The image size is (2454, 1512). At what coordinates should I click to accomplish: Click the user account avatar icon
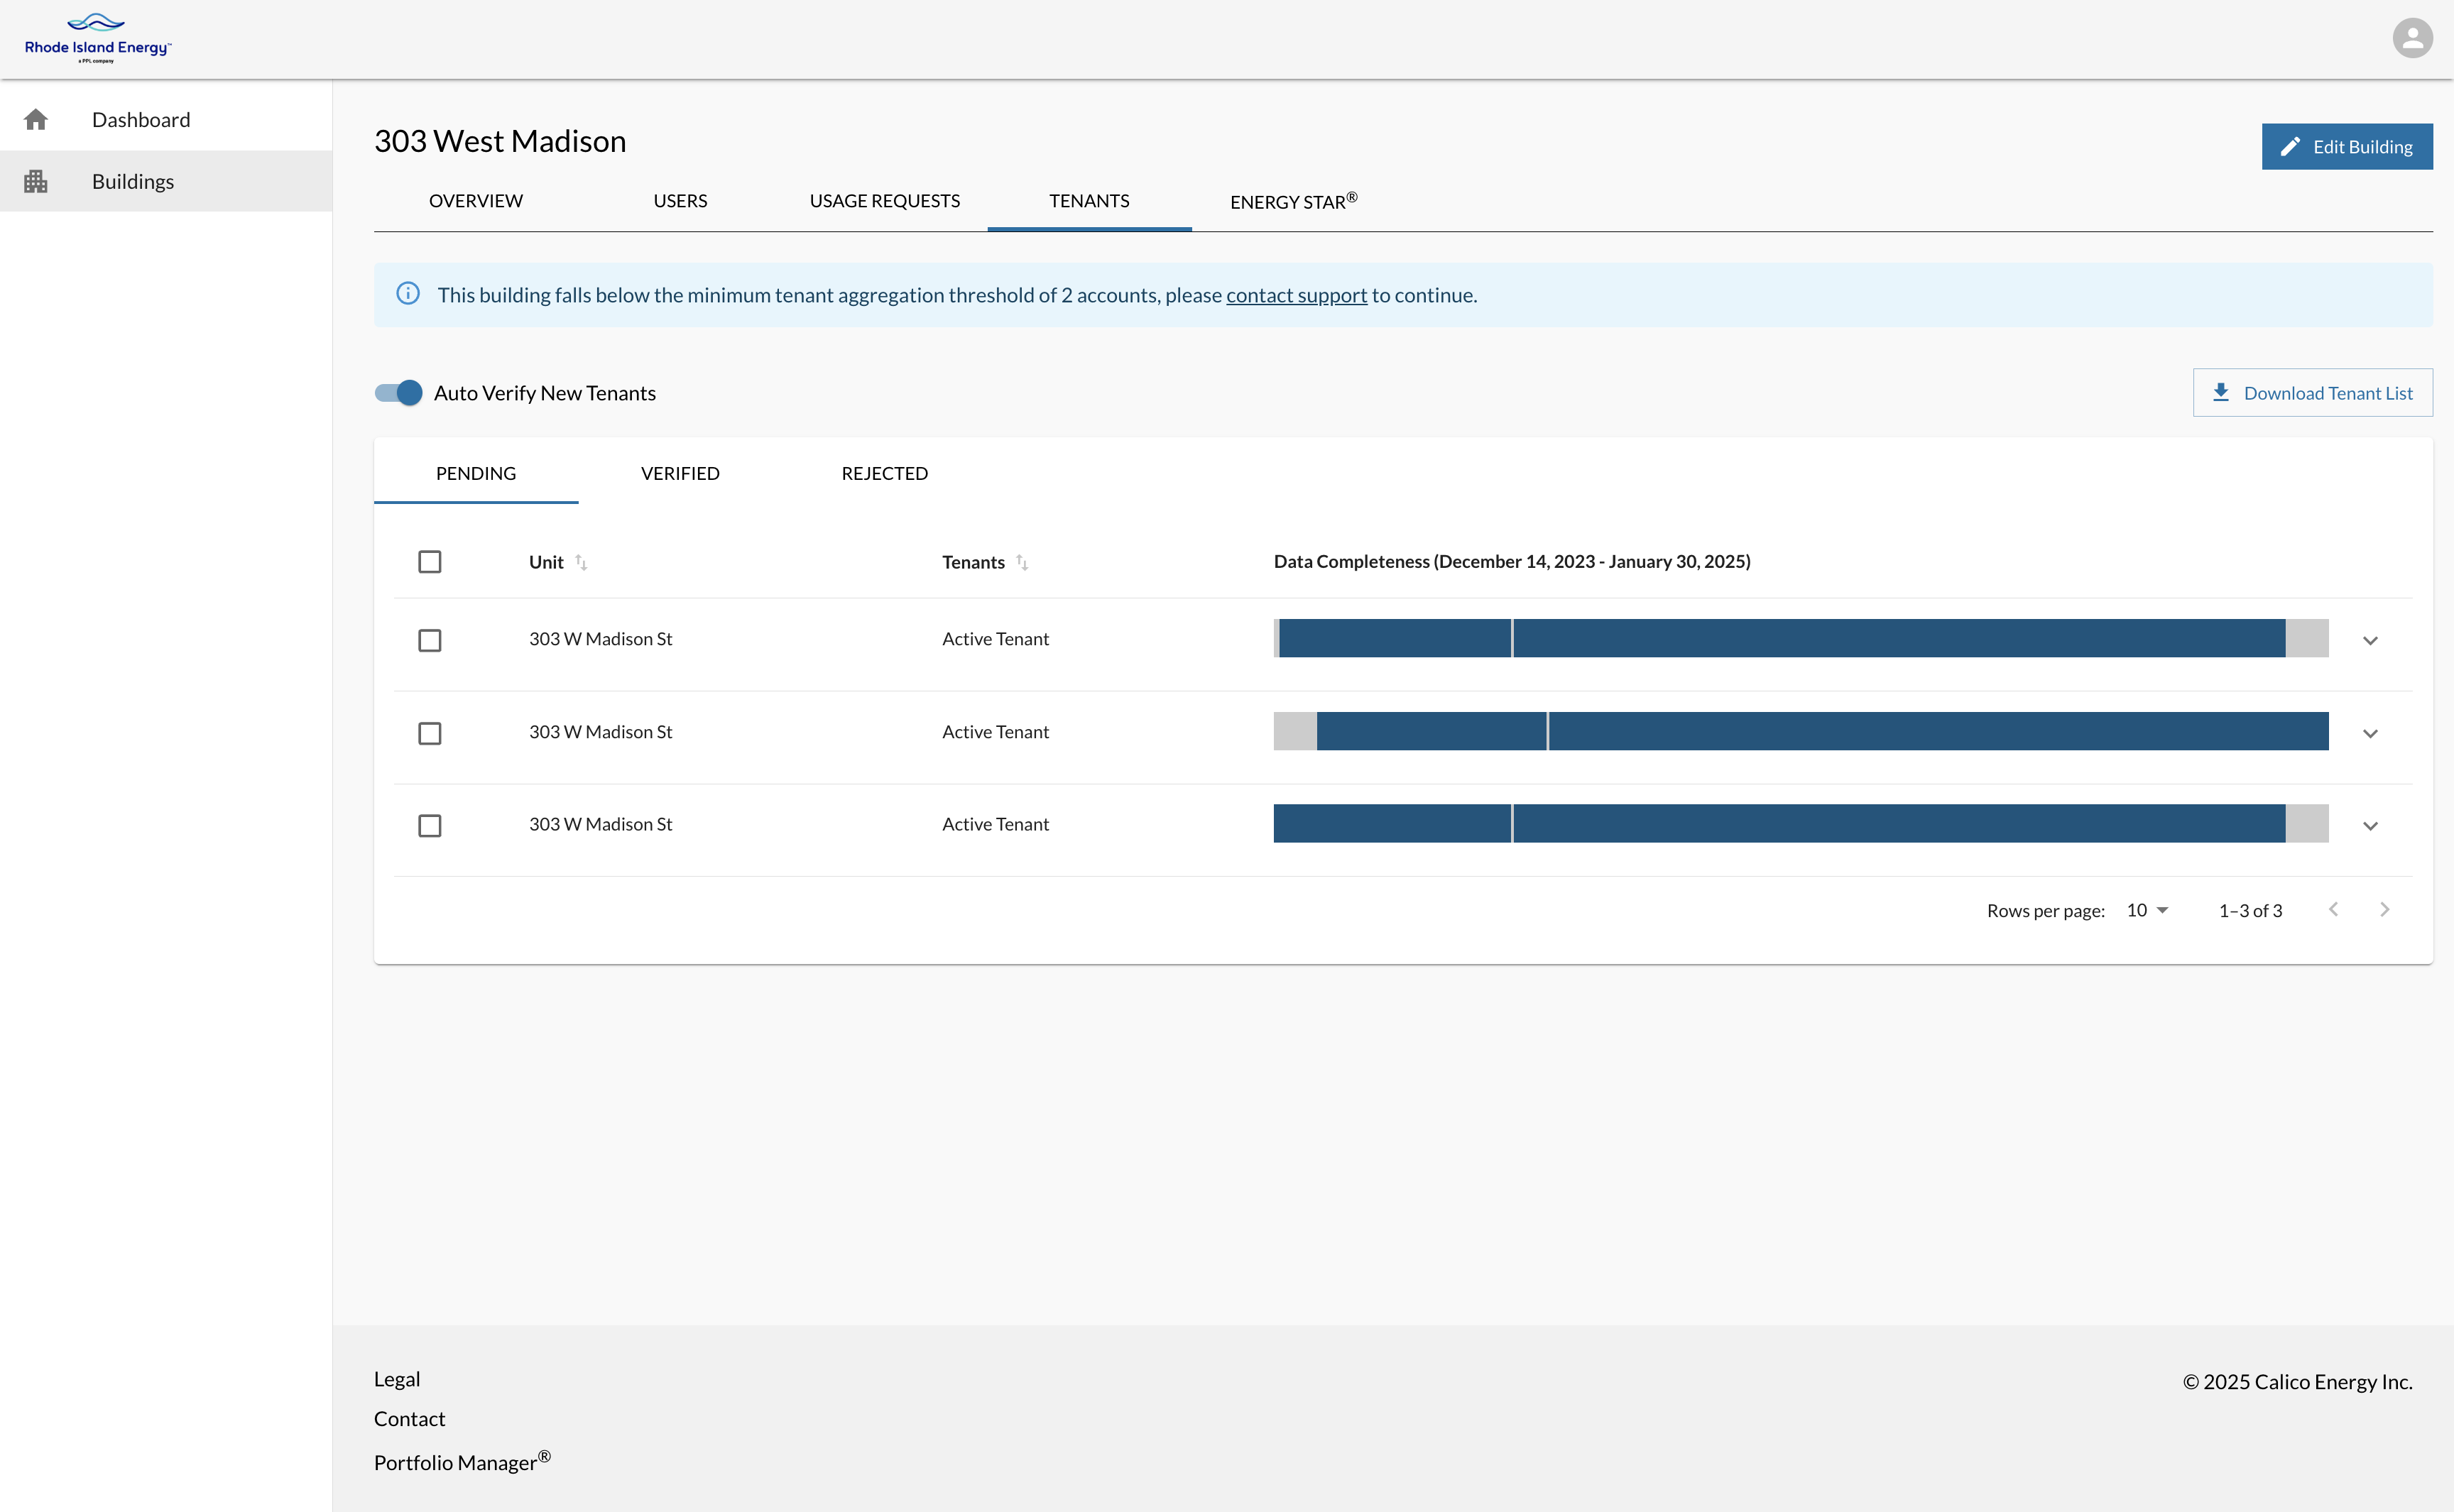(2411, 39)
